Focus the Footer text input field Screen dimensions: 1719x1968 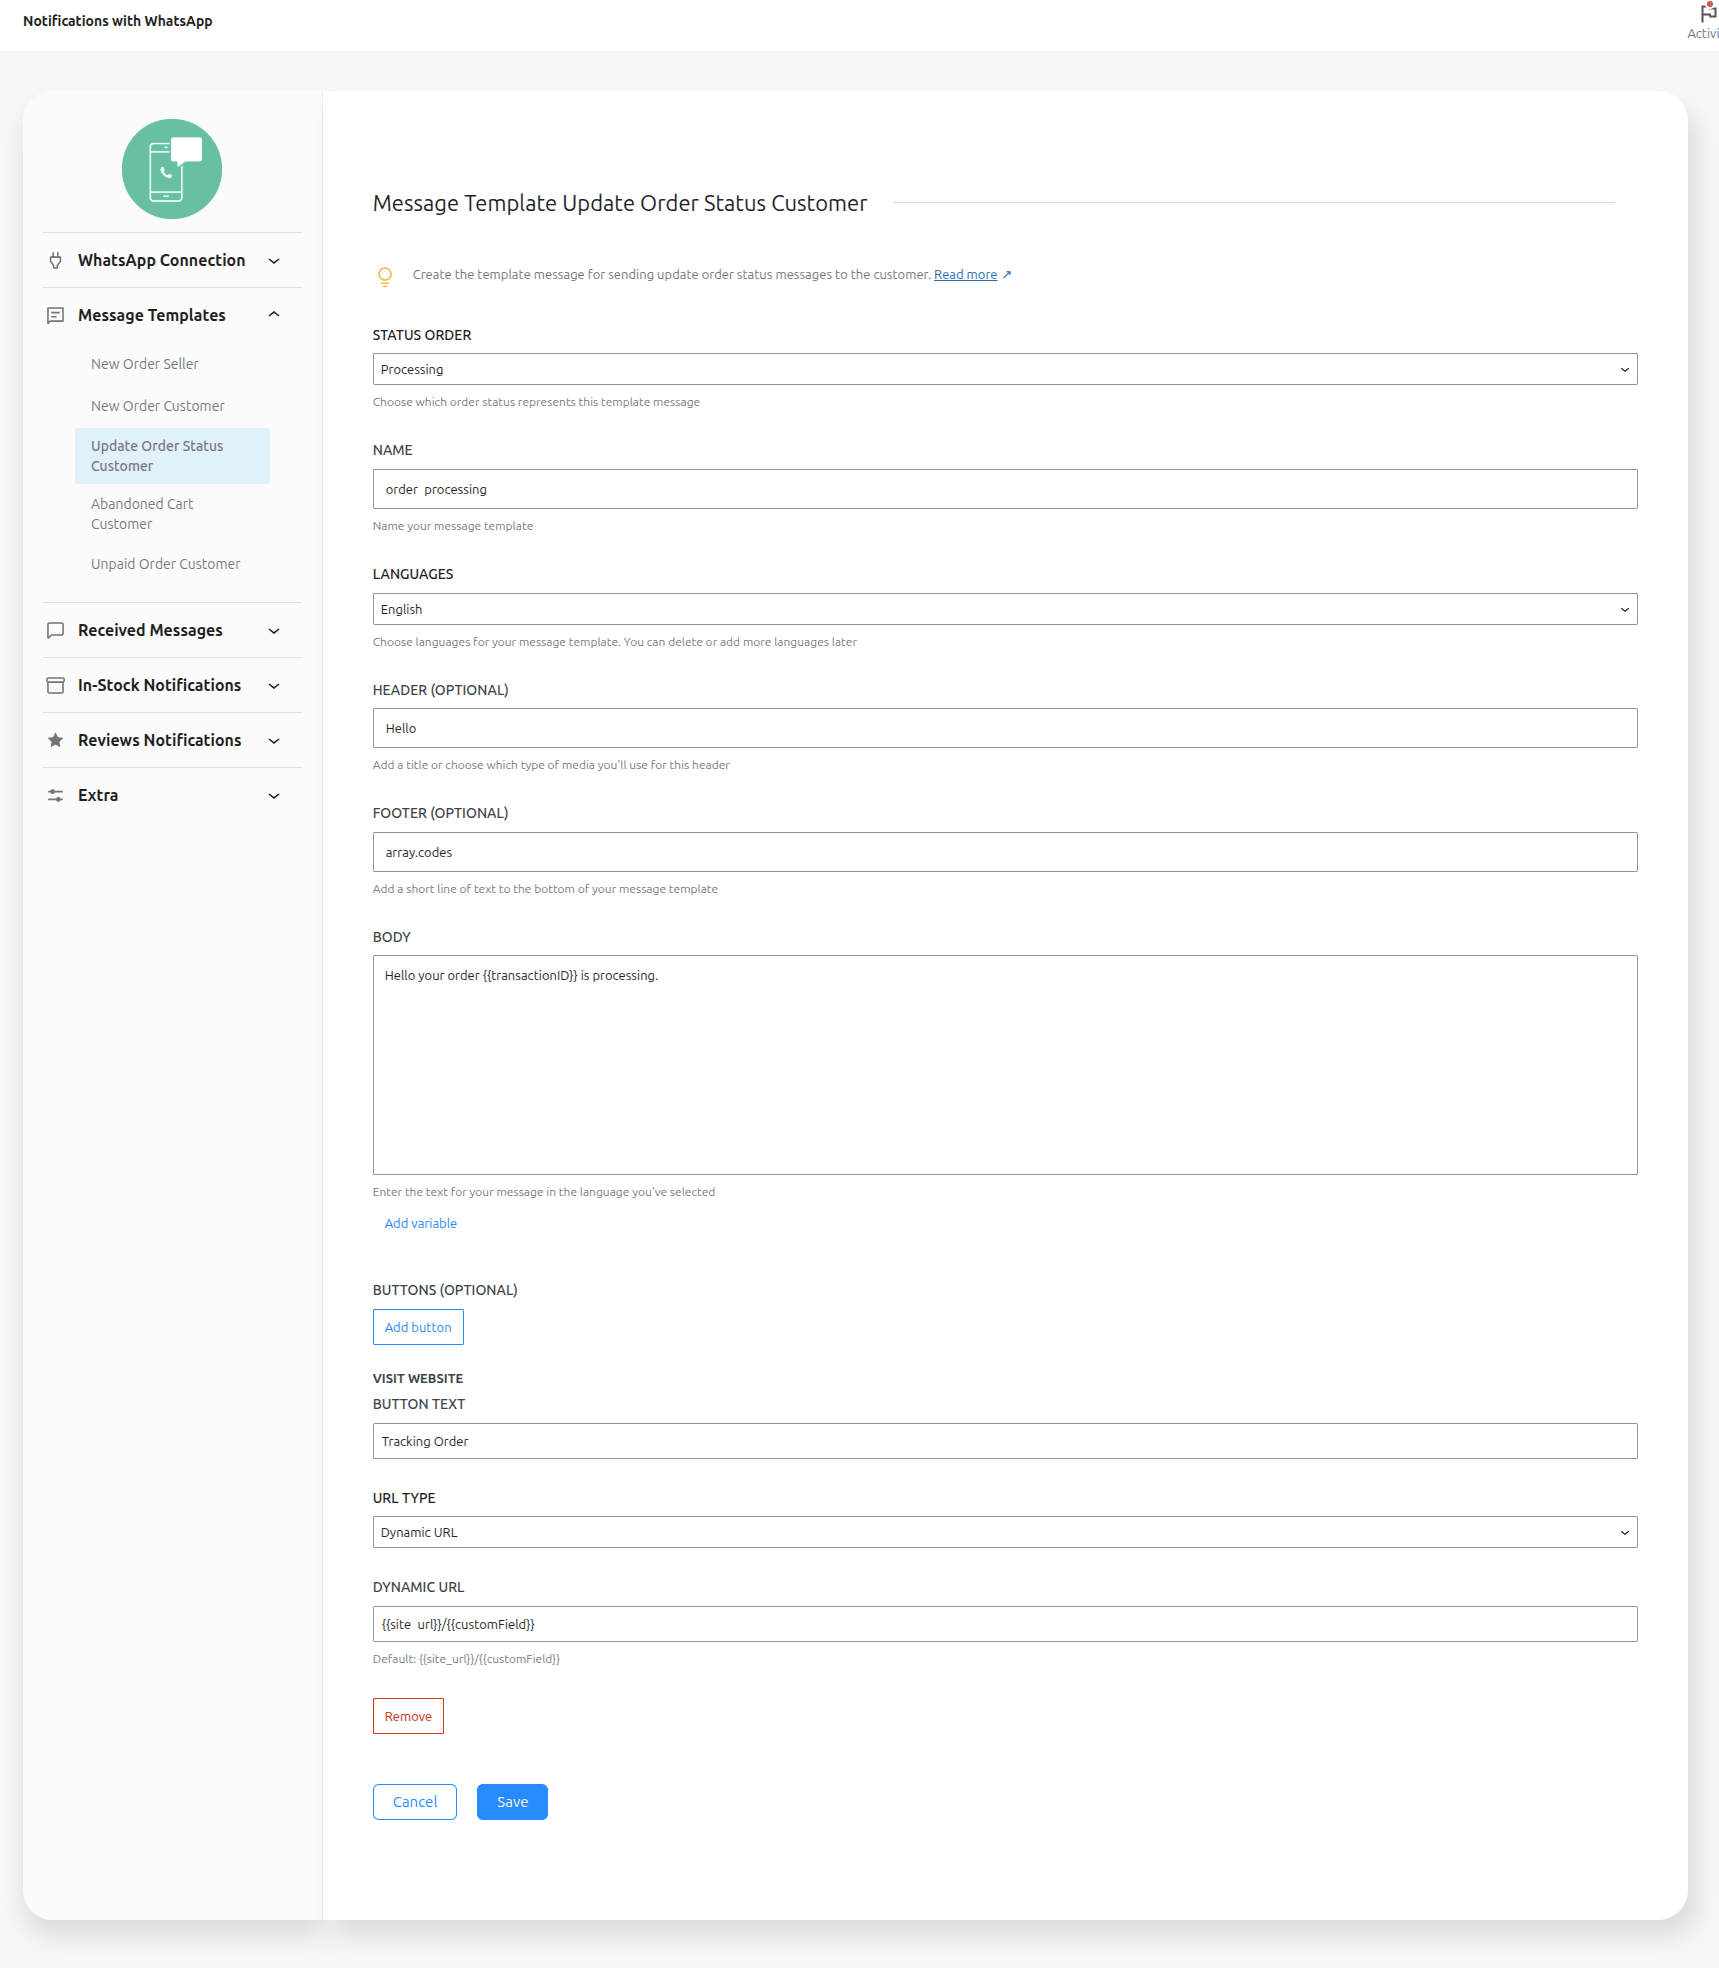point(1004,853)
